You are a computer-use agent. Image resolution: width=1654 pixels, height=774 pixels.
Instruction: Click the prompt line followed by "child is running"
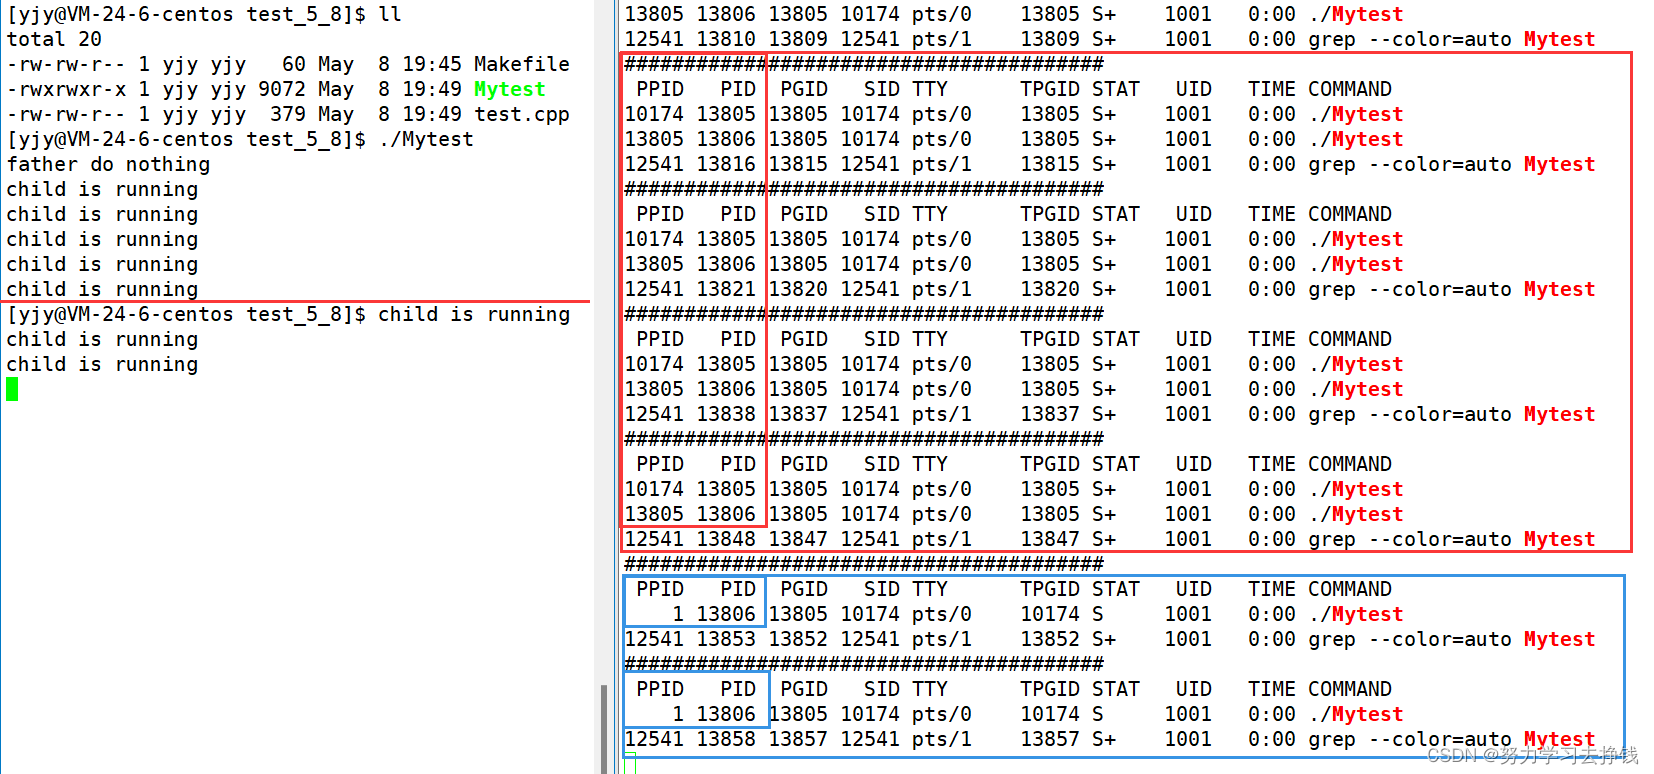tap(288, 314)
